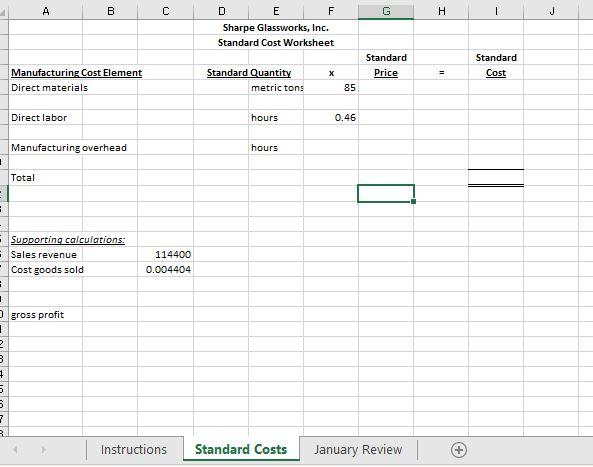The height and width of the screenshot is (467, 593).
Task: Add a new sheet with plus icon
Action: (459, 450)
